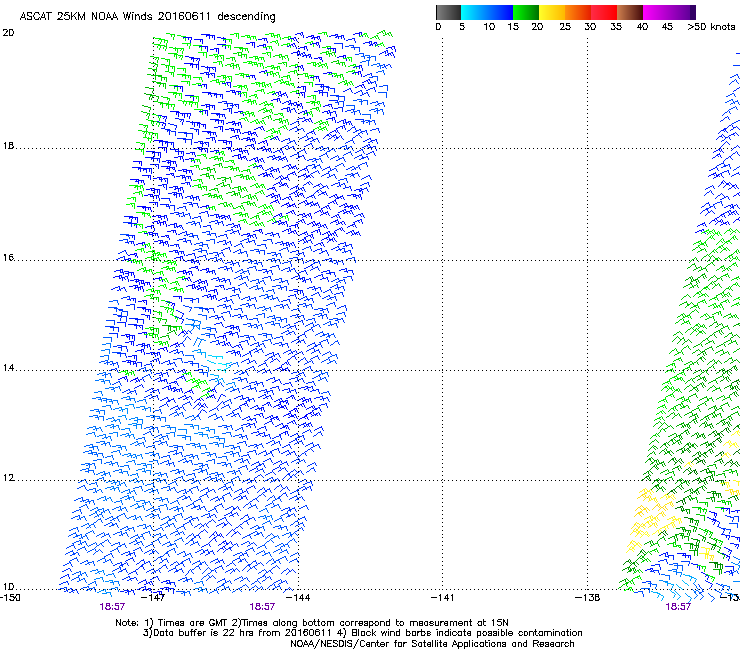The height and width of the screenshot is (650, 740).
Task: Click the longitude axis label '-138'
Action: point(588,598)
